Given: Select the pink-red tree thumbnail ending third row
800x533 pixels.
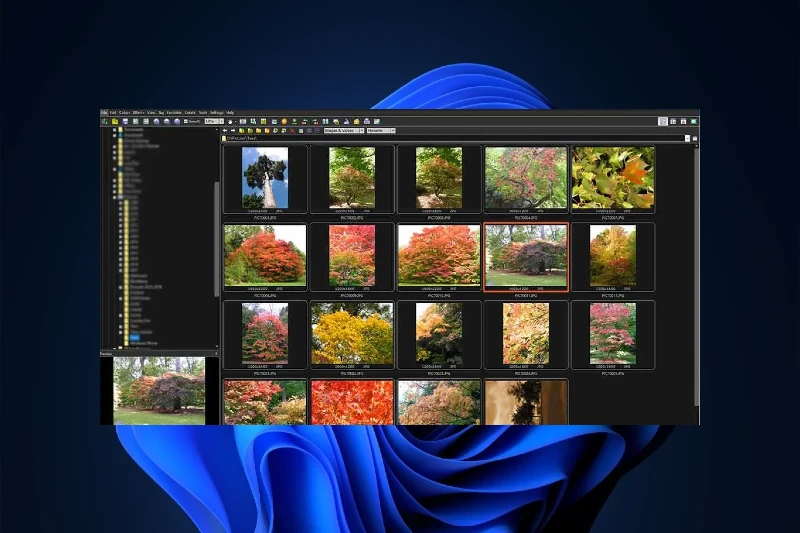Looking at the screenshot, I should point(613,334).
